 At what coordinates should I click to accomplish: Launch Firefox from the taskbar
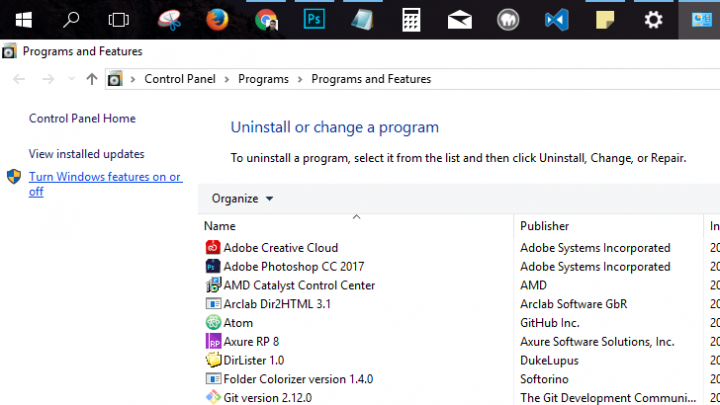[x=217, y=20]
